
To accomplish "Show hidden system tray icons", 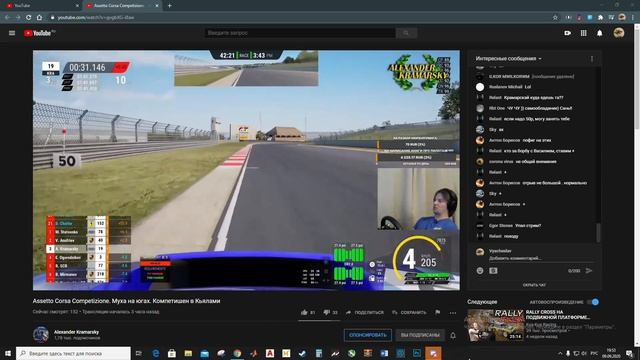I will point(560,353).
